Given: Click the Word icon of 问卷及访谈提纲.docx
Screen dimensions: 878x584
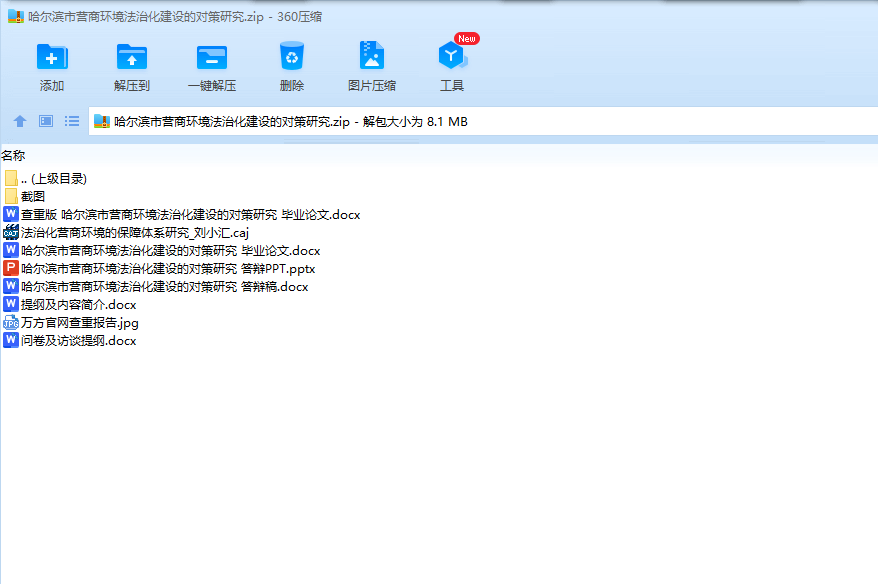Looking at the screenshot, I should coord(11,340).
